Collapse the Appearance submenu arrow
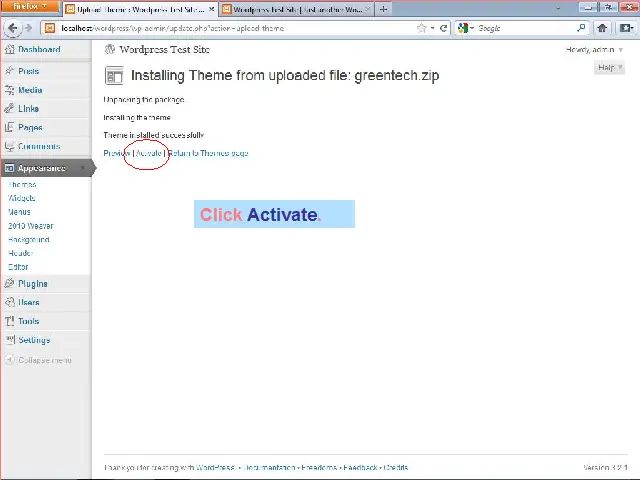The height and width of the screenshot is (480, 640). 83,168
